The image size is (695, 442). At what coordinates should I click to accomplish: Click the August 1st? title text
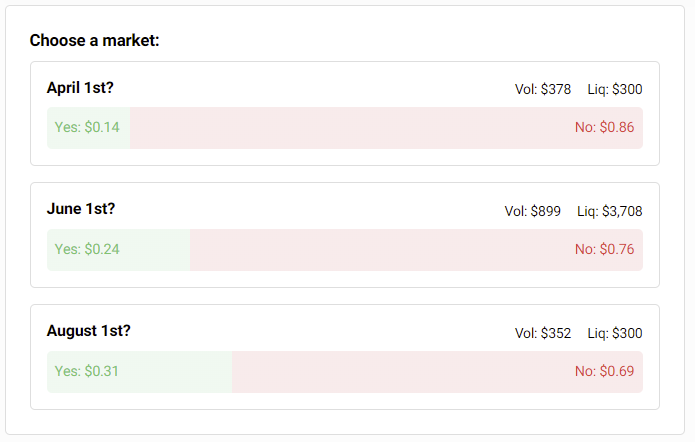pyautogui.click(x=88, y=331)
